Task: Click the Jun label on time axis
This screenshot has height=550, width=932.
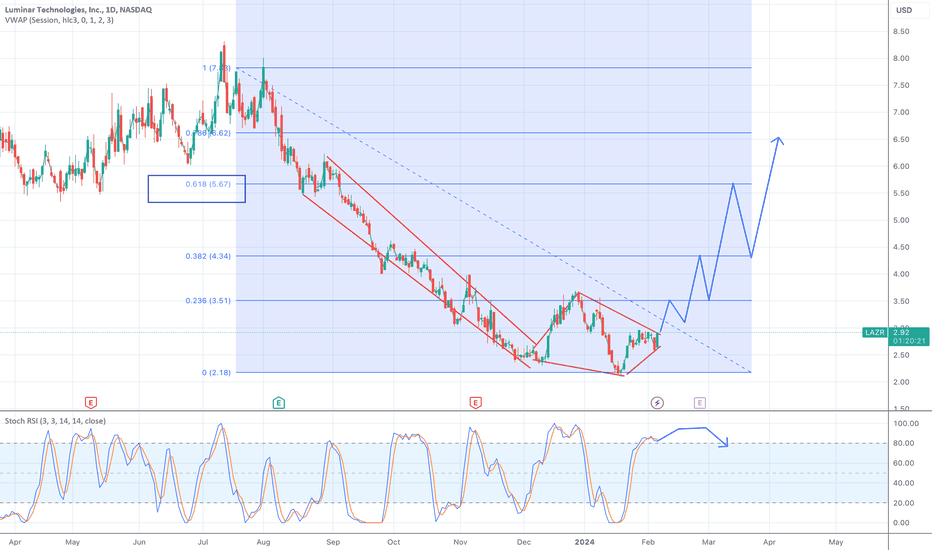Action: tap(139, 542)
